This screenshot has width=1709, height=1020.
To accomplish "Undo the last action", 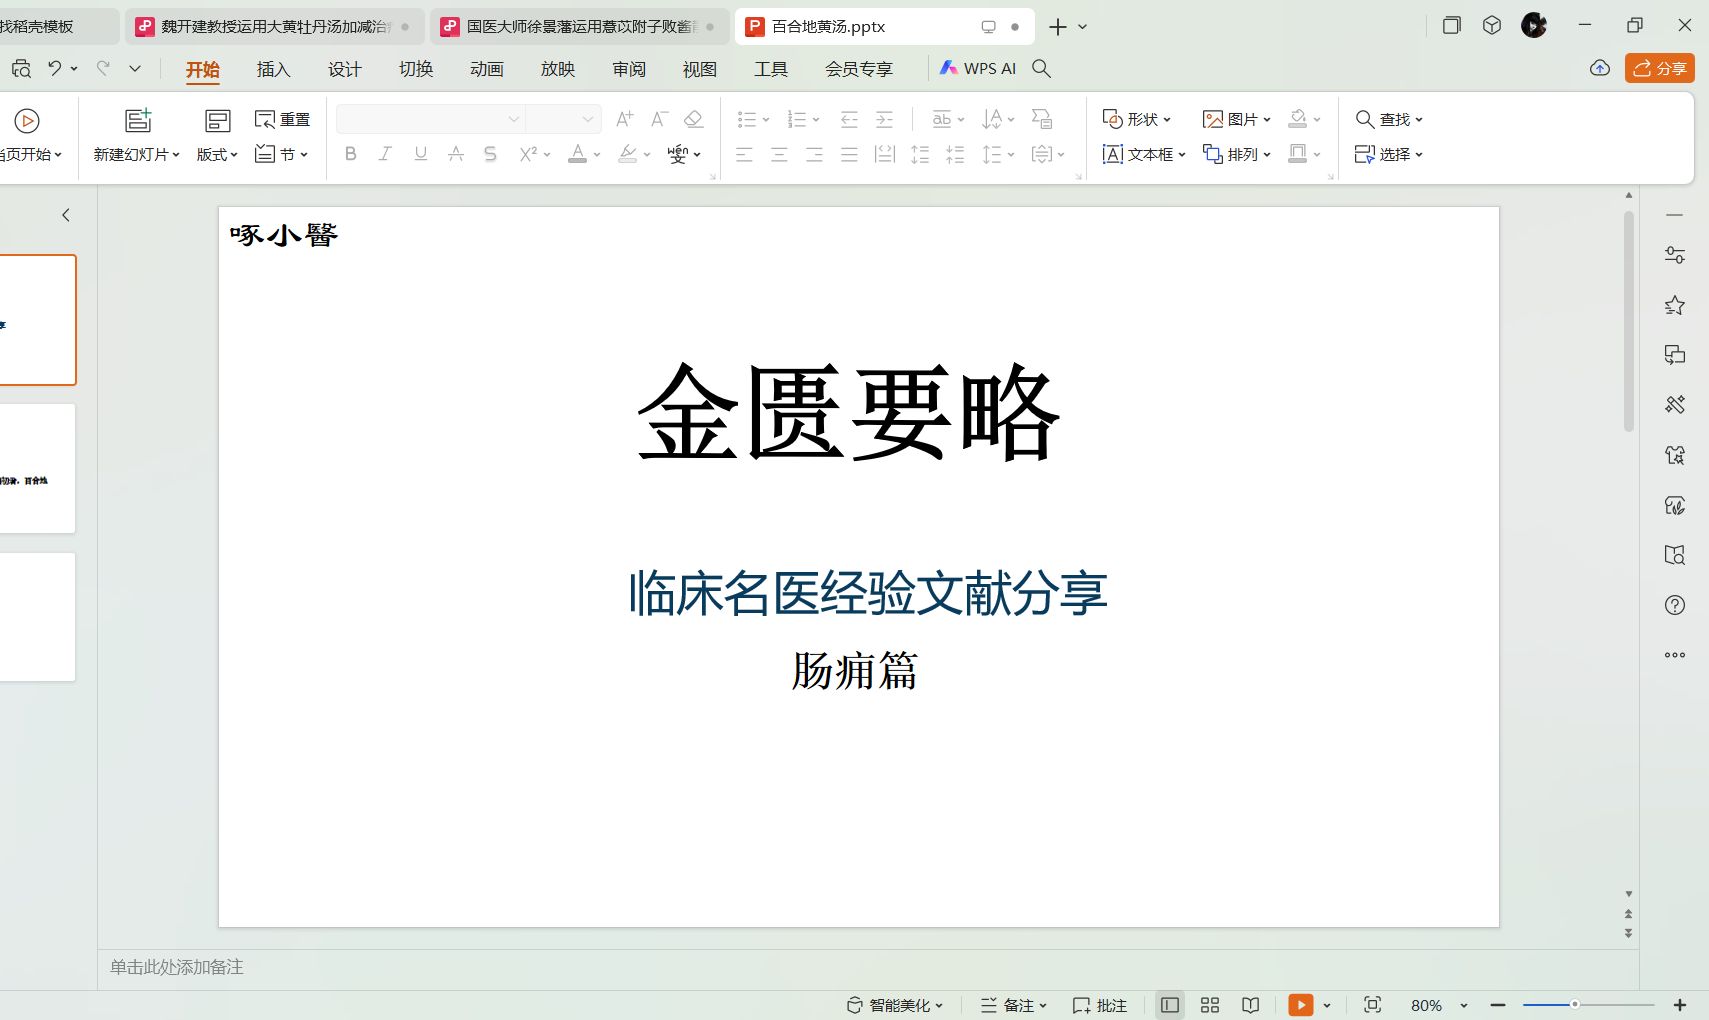I will pos(55,68).
